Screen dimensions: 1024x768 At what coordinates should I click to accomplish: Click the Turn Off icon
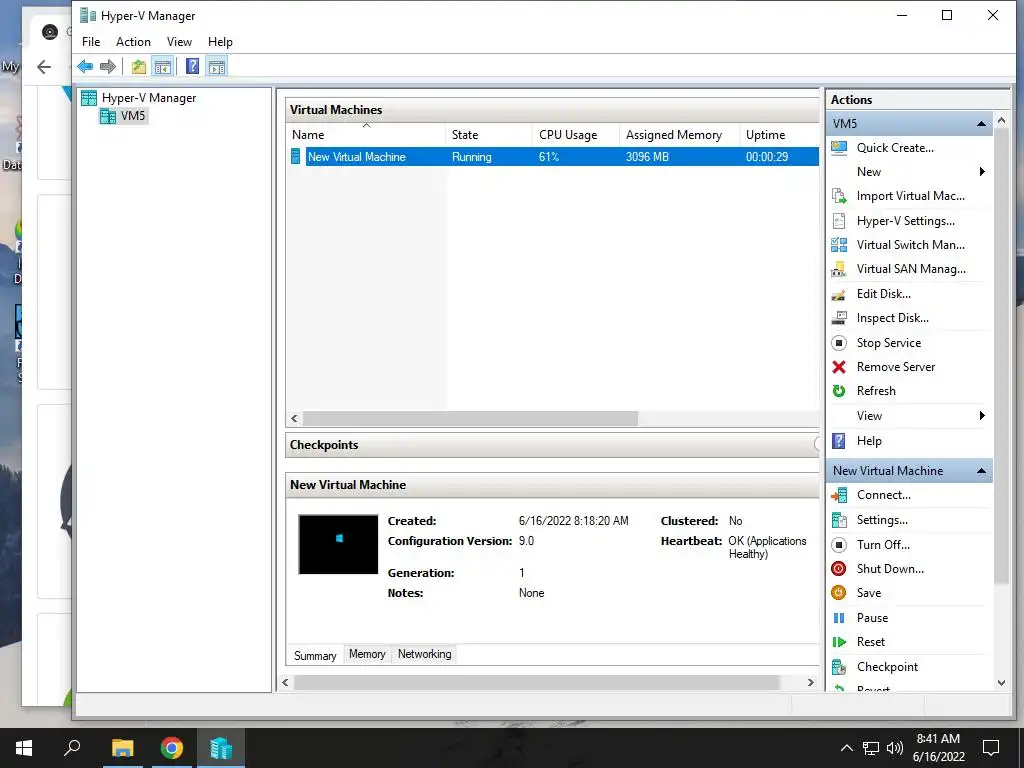[x=839, y=545]
